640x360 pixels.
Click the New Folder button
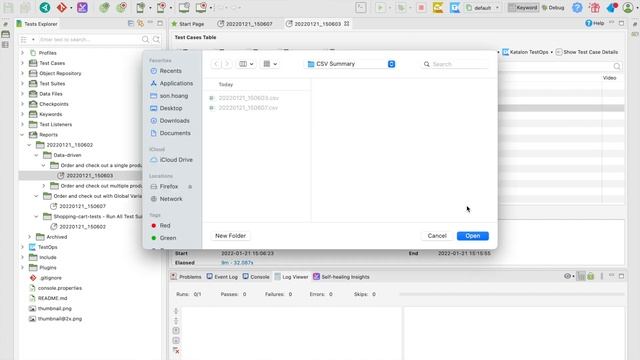point(230,236)
